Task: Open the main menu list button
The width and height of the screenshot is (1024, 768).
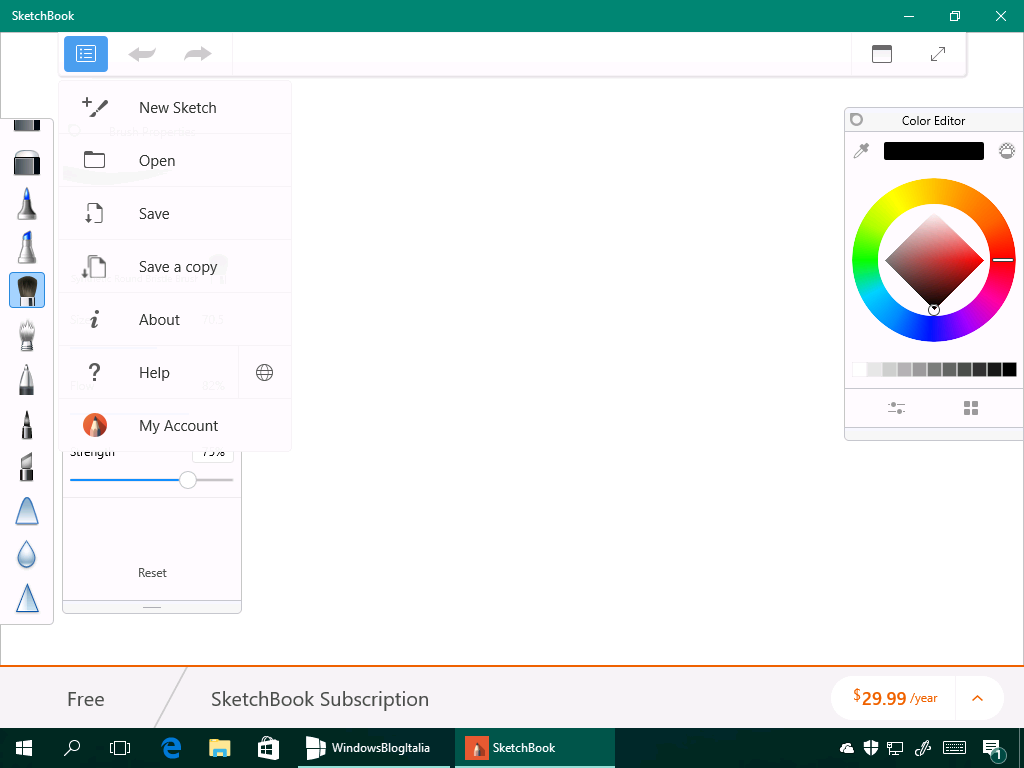Action: click(x=86, y=54)
